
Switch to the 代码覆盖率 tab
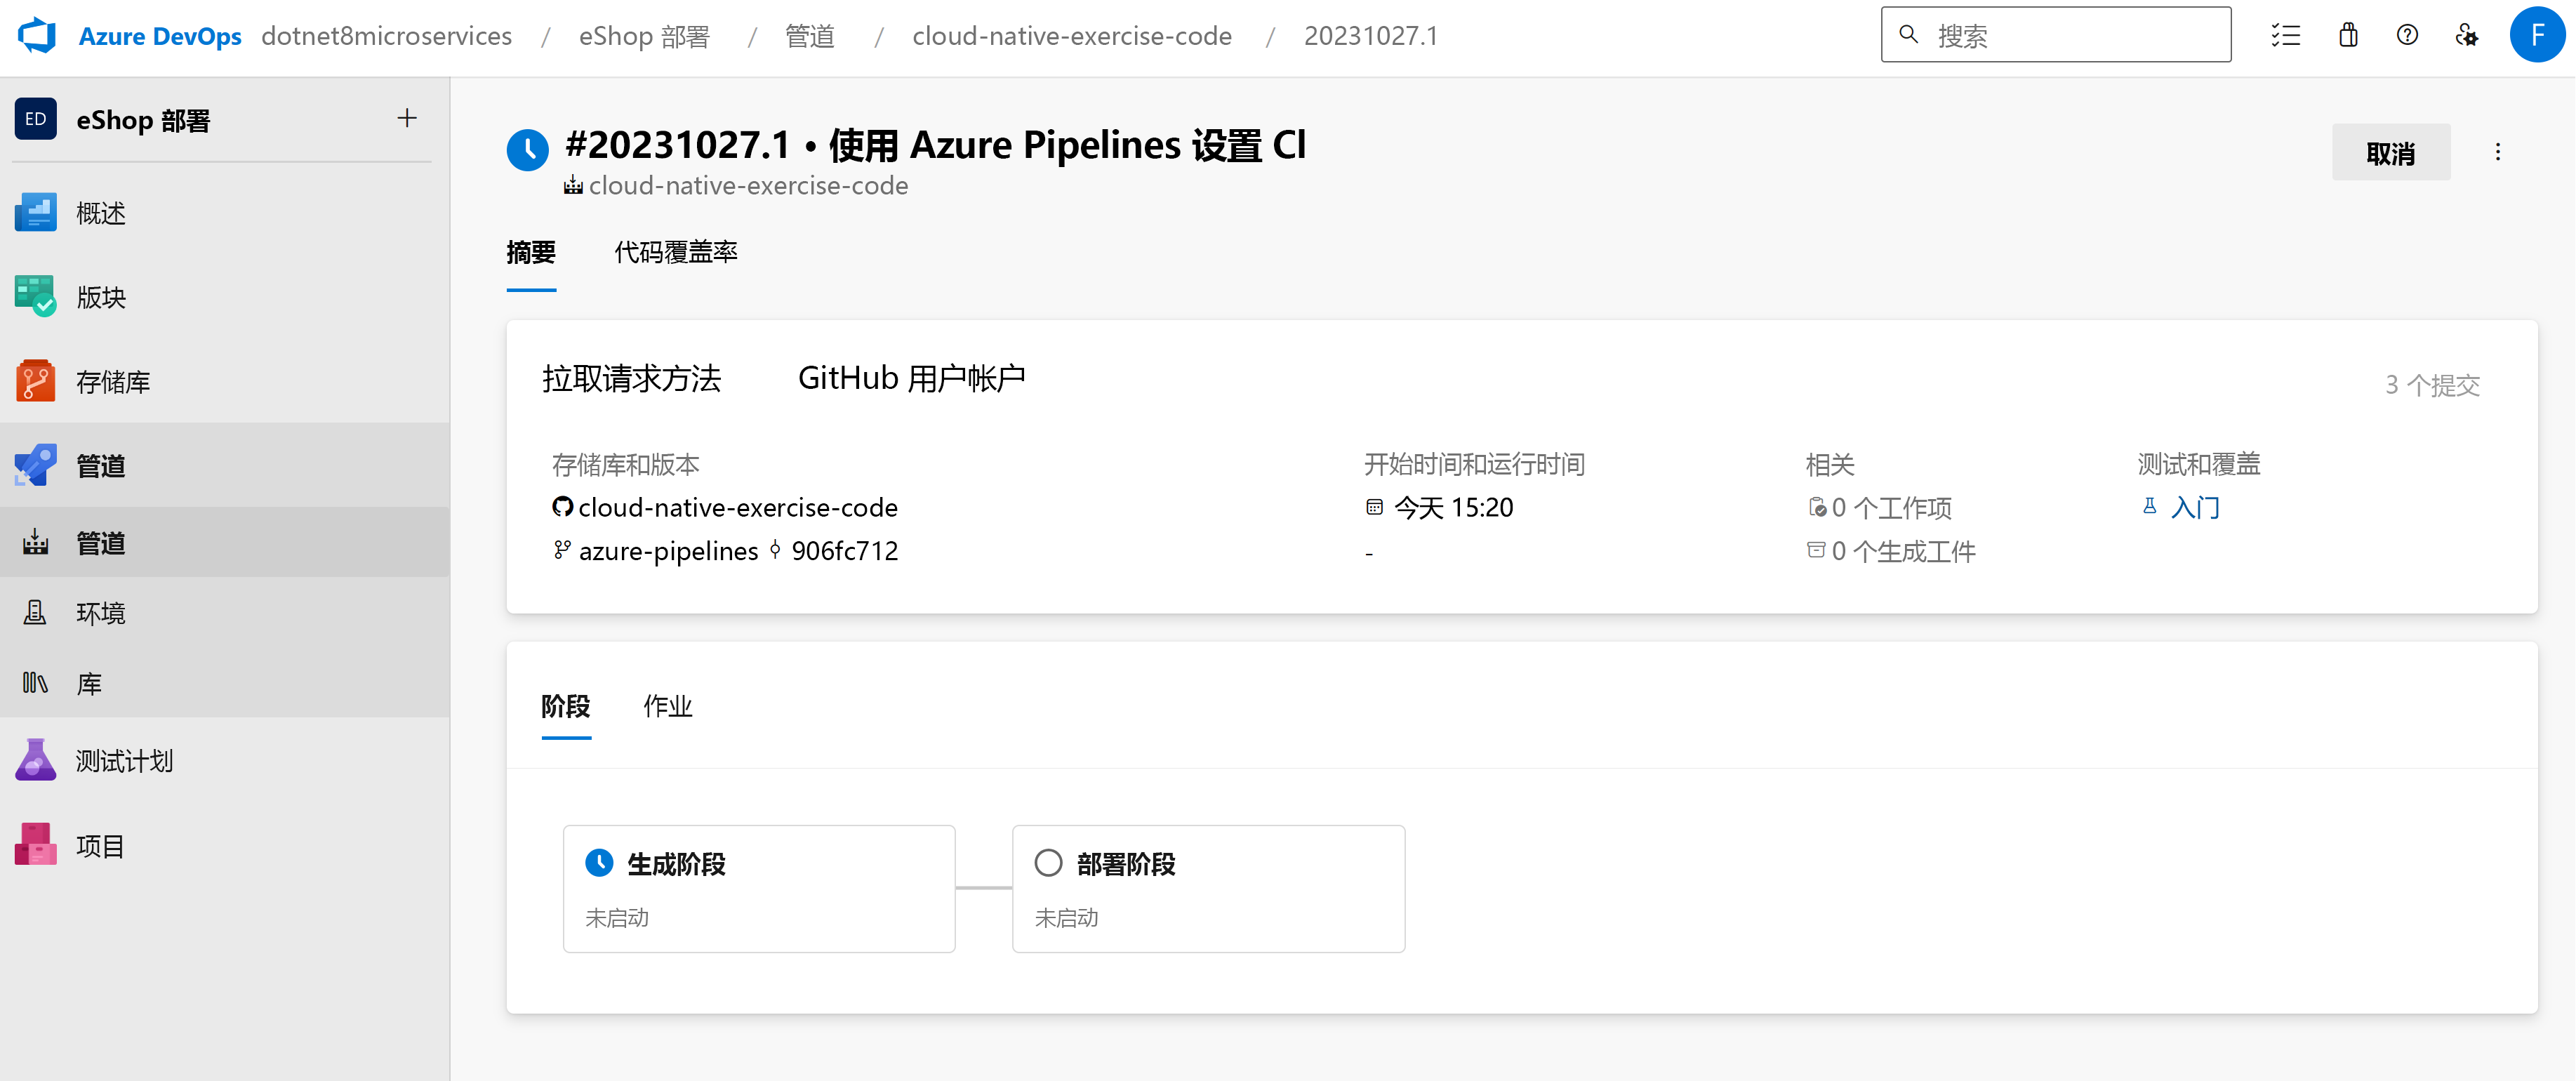675,252
